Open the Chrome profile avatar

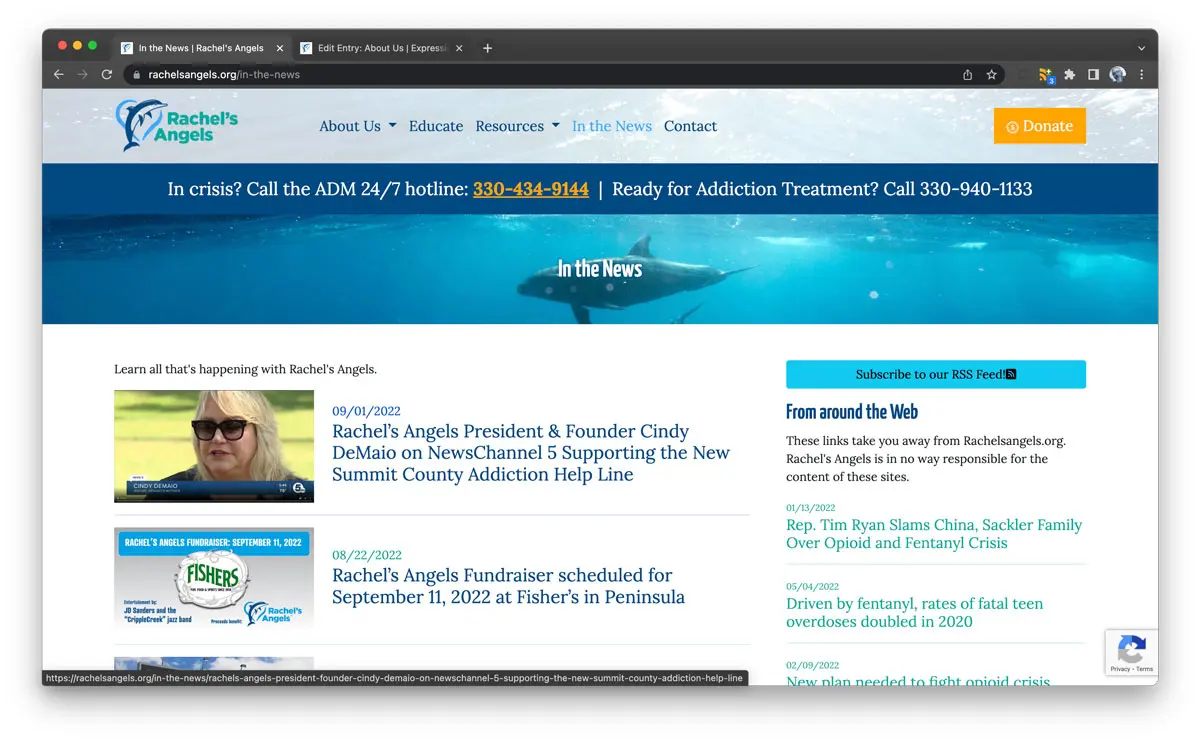[1118, 74]
